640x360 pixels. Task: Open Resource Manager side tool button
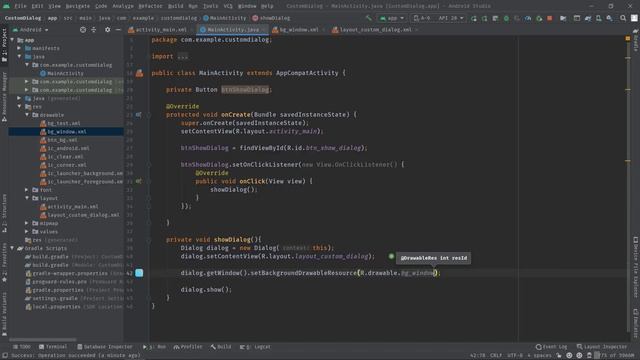(x=4, y=97)
